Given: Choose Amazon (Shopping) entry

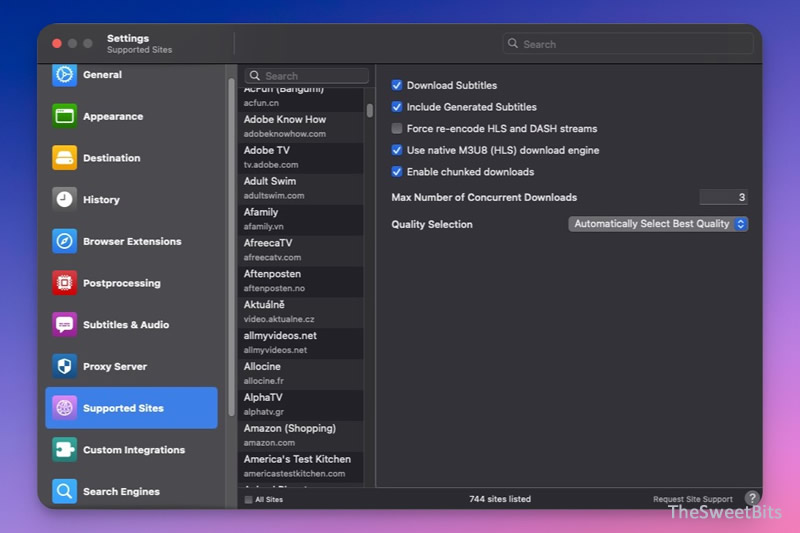Looking at the screenshot, I should (301, 435).
